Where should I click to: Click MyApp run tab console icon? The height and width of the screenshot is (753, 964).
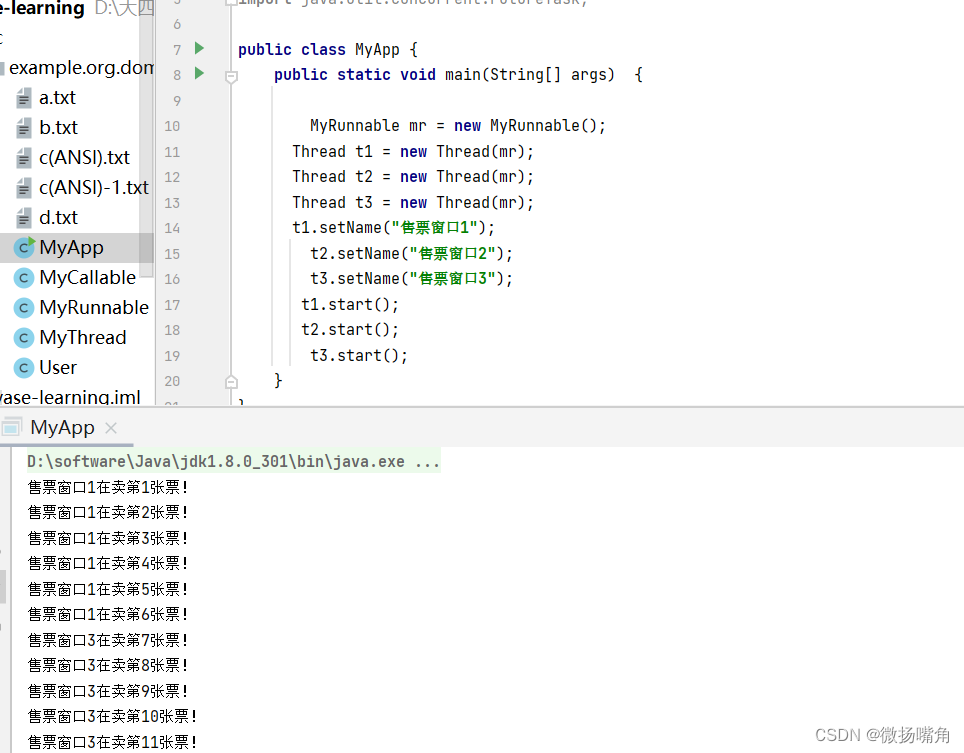[x=12, y=427]
